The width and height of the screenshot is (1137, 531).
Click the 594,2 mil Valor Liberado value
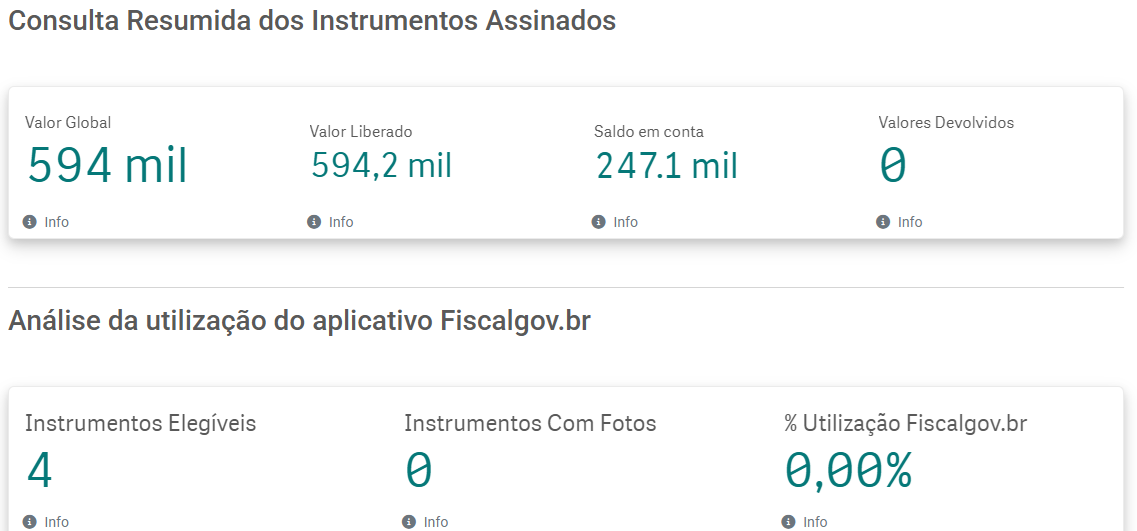click(x=381, y=165)
